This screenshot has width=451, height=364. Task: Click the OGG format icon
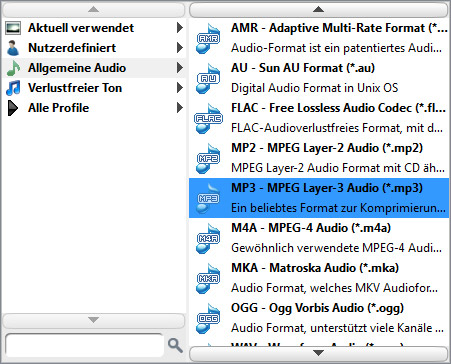point(208,319)
